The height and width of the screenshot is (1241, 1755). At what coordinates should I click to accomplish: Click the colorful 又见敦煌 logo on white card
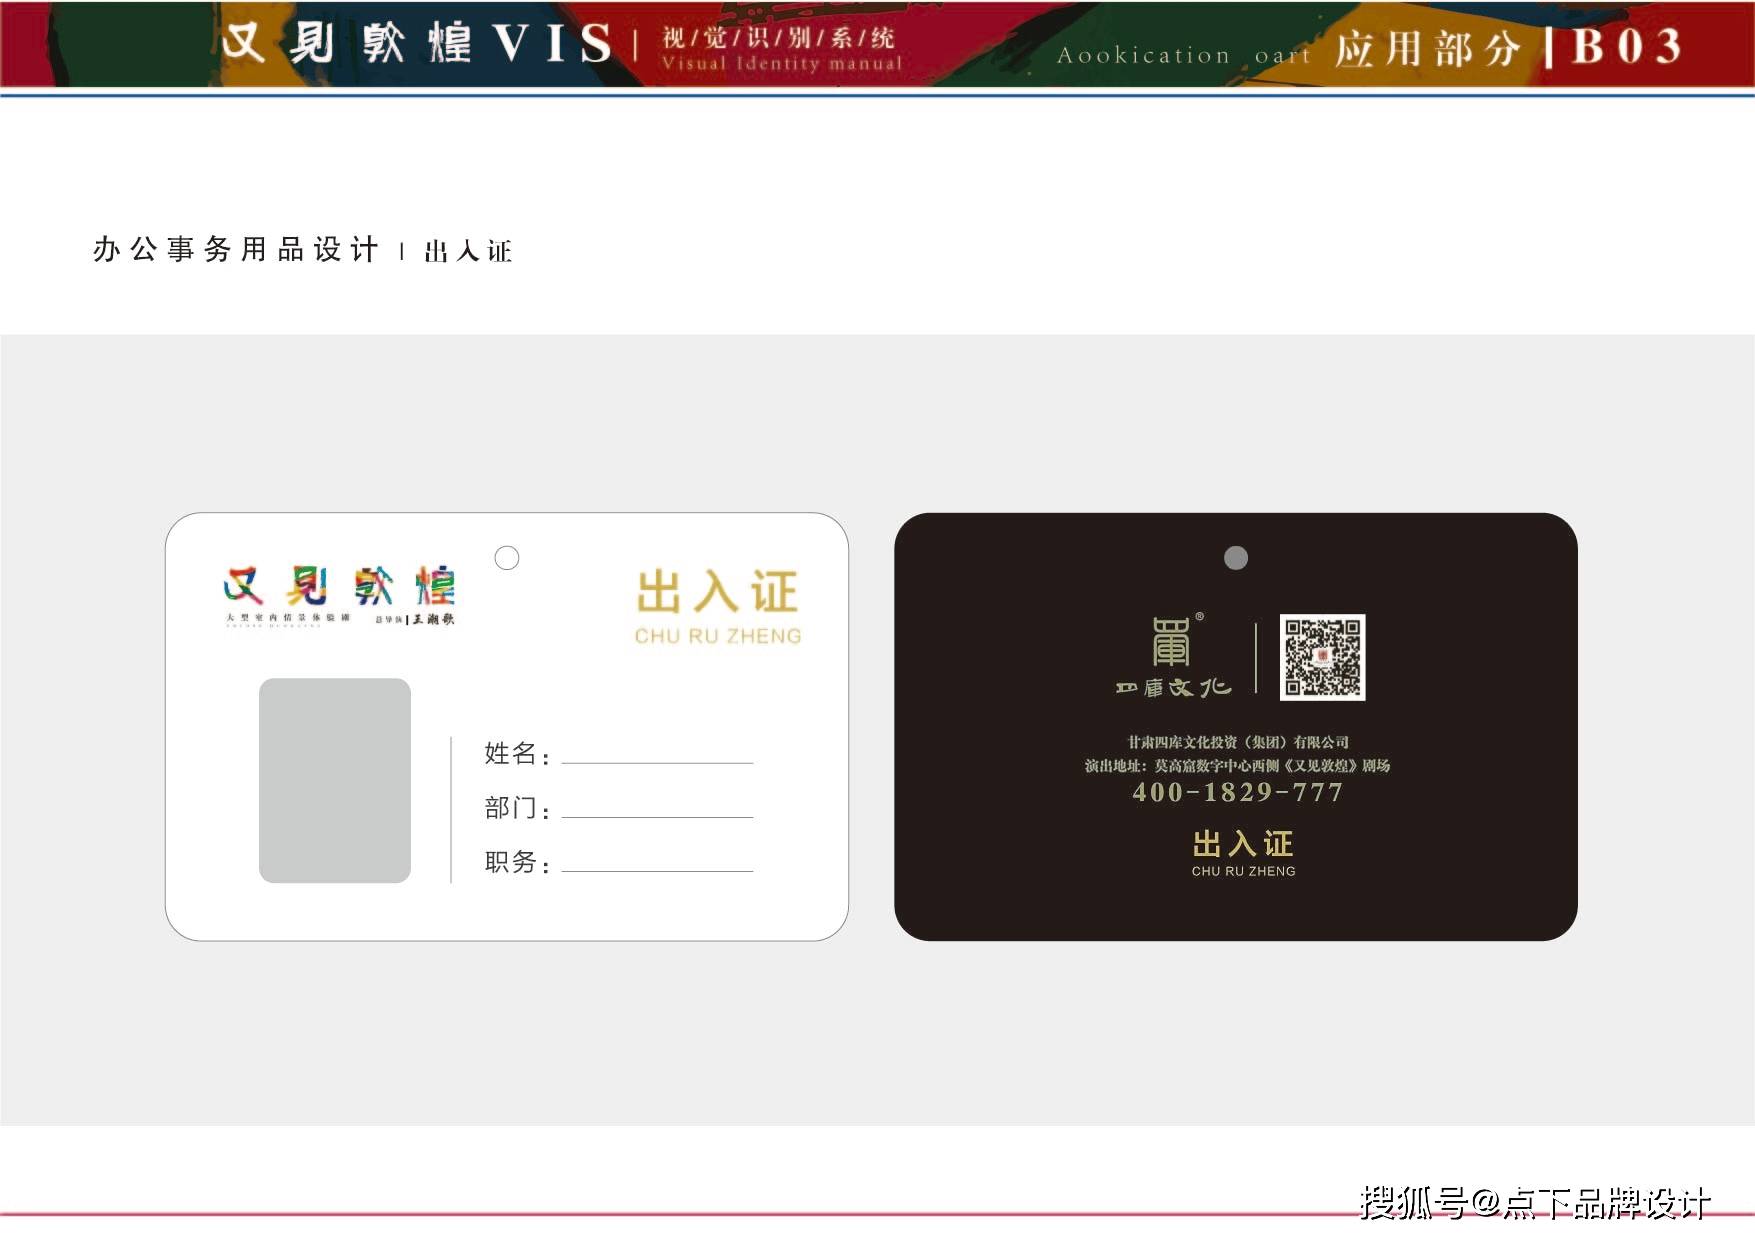(339, 586)
